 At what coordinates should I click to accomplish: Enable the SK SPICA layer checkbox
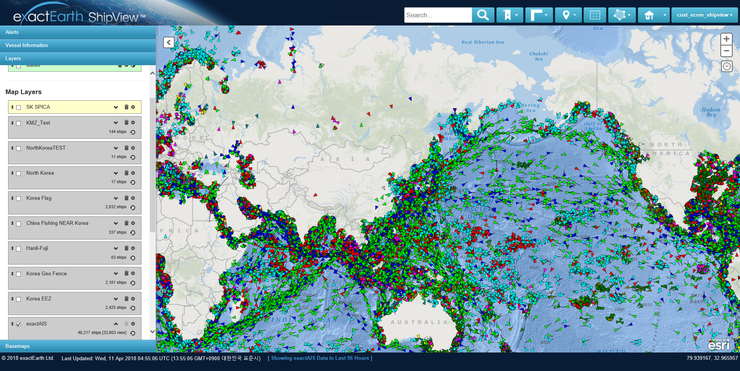[x=19, y=108]
